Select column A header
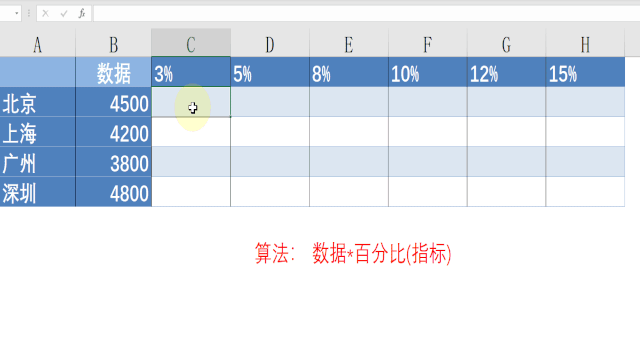The width and height of the screenshot is (640, 360). (x=38, y=43)
